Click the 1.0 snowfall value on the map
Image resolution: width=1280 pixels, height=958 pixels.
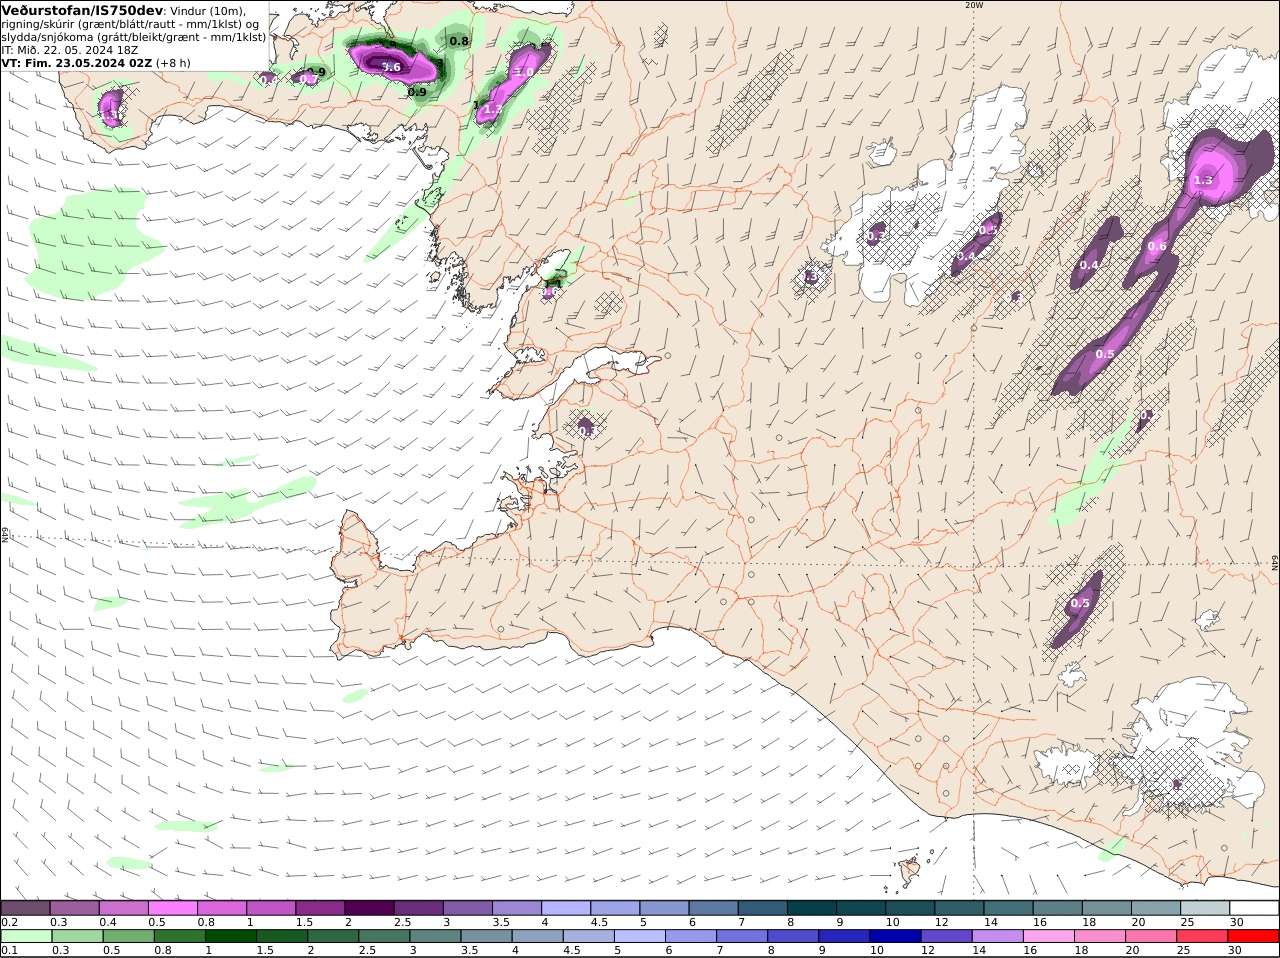point(524,72)
